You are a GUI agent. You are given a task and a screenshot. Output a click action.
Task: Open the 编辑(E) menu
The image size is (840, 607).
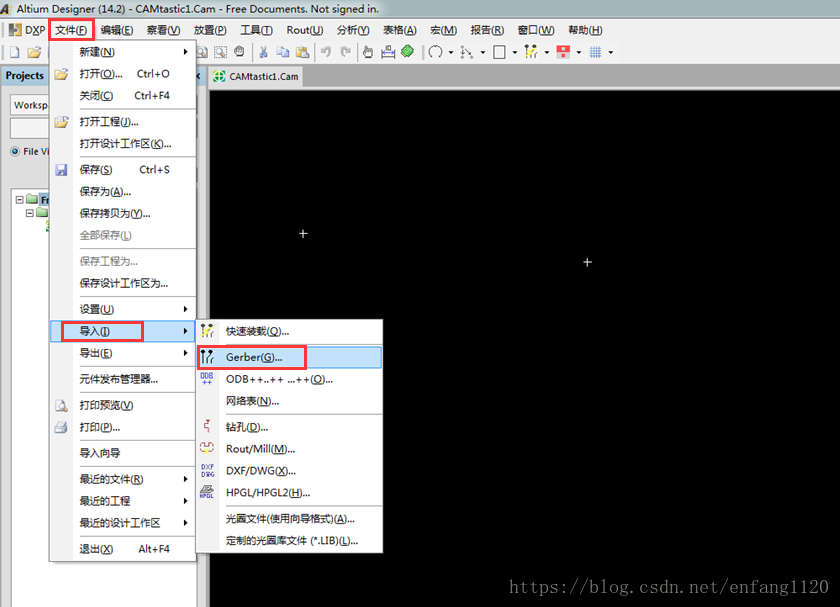117,30
